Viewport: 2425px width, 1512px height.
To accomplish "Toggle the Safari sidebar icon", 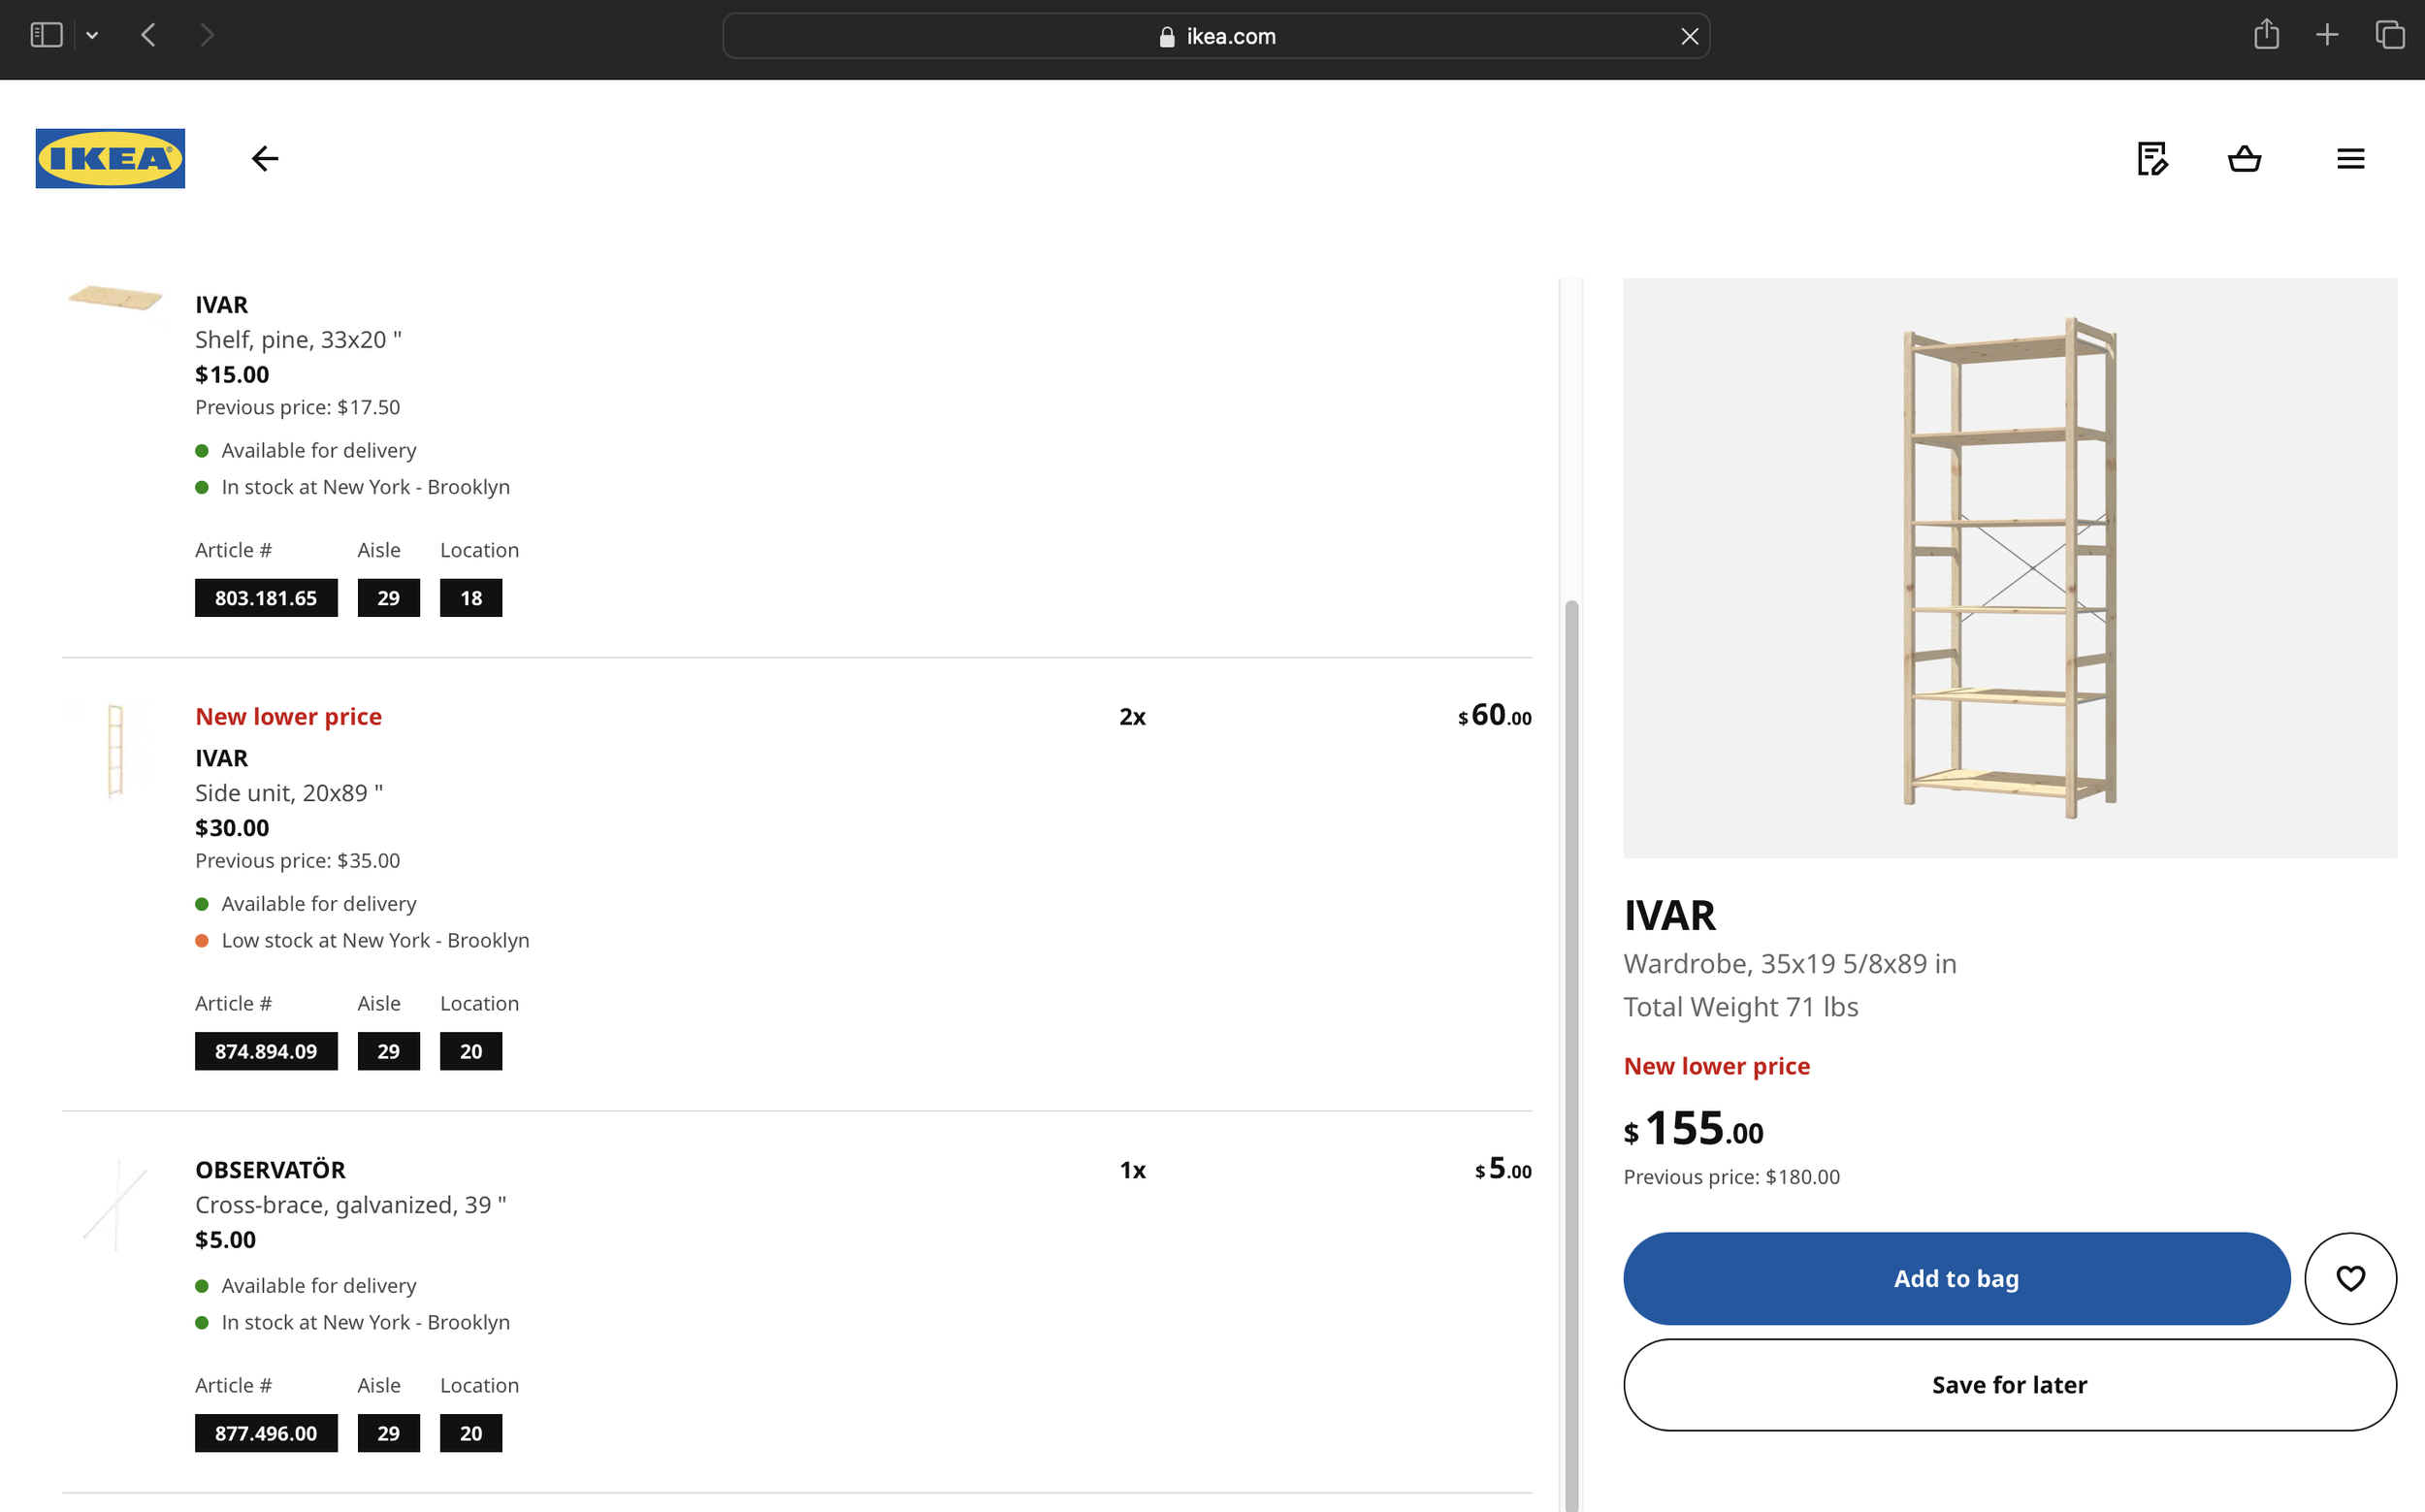I will point(46,36).
